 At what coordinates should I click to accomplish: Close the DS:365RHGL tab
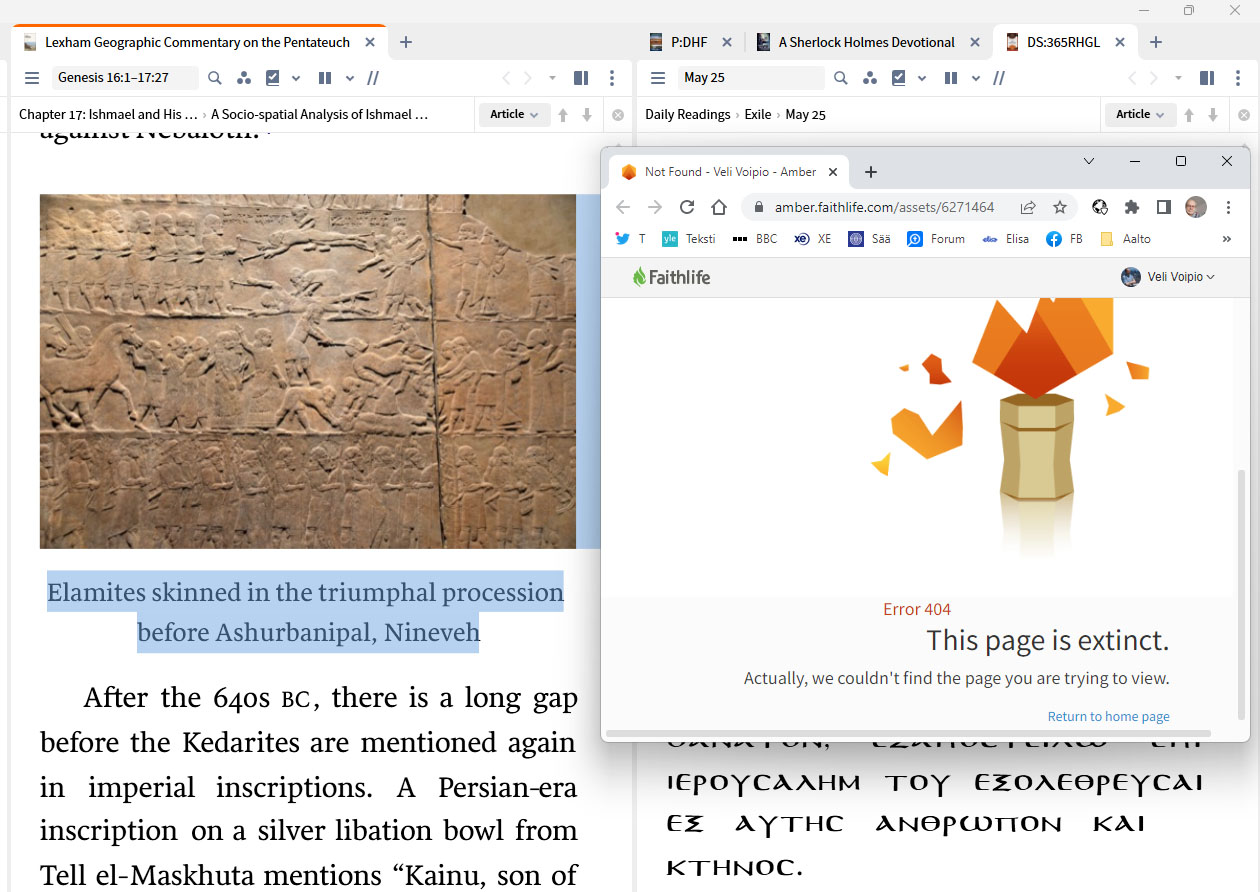pyautogui.click(x=1121, y=42)
